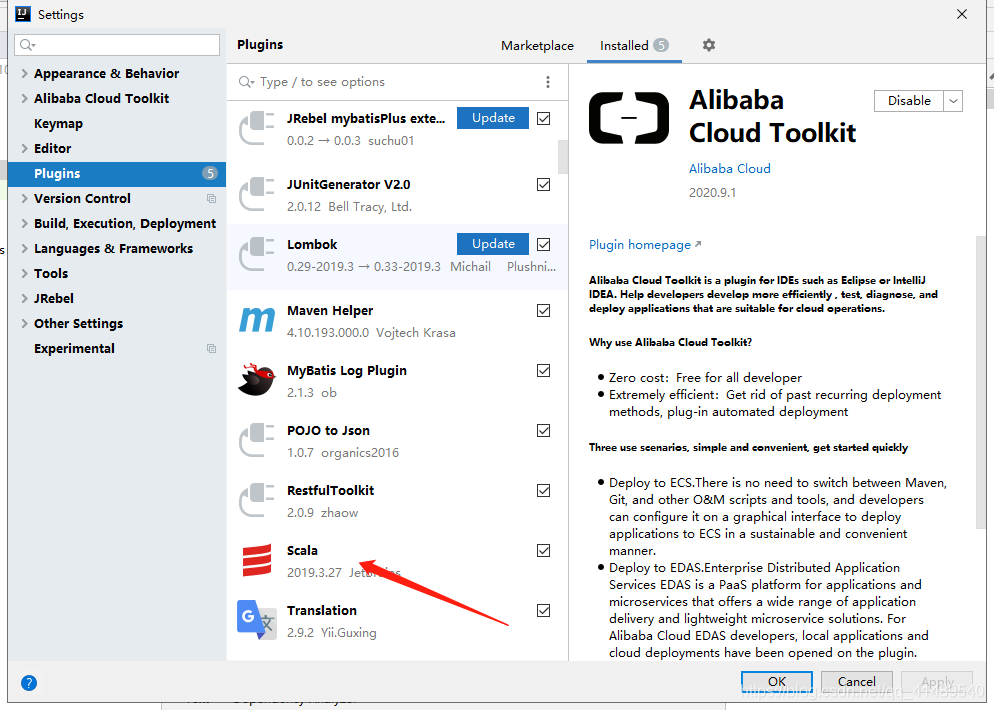The height and width of the screenshot is (710, 994).
Task: Click the JRebel mybatisPlus plugin icon
Action: pyautogui.click(x=257, y=128)
